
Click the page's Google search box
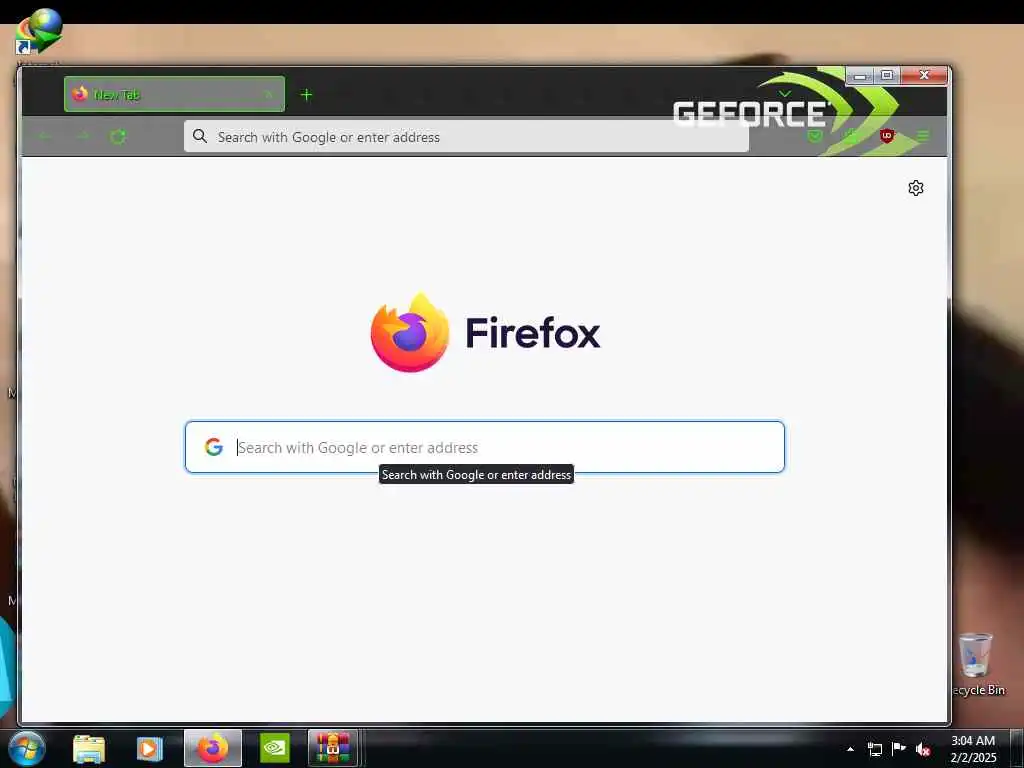[485, 447]
